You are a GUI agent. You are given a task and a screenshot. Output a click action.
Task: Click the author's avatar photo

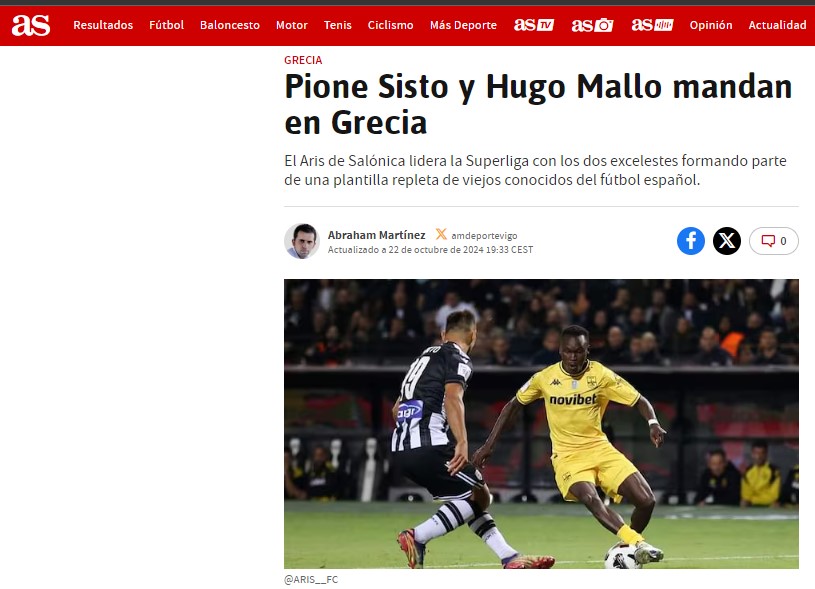click(x=302, y=241)
